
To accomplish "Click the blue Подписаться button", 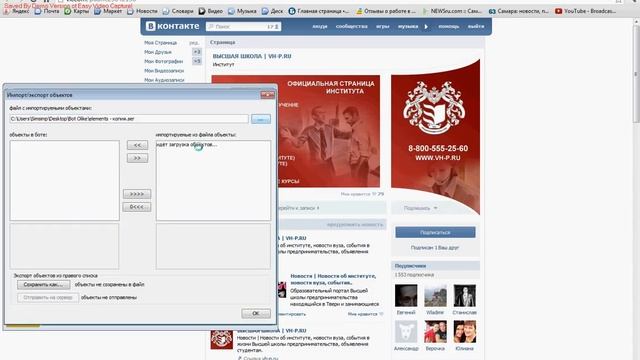I will tap(435, 232).
